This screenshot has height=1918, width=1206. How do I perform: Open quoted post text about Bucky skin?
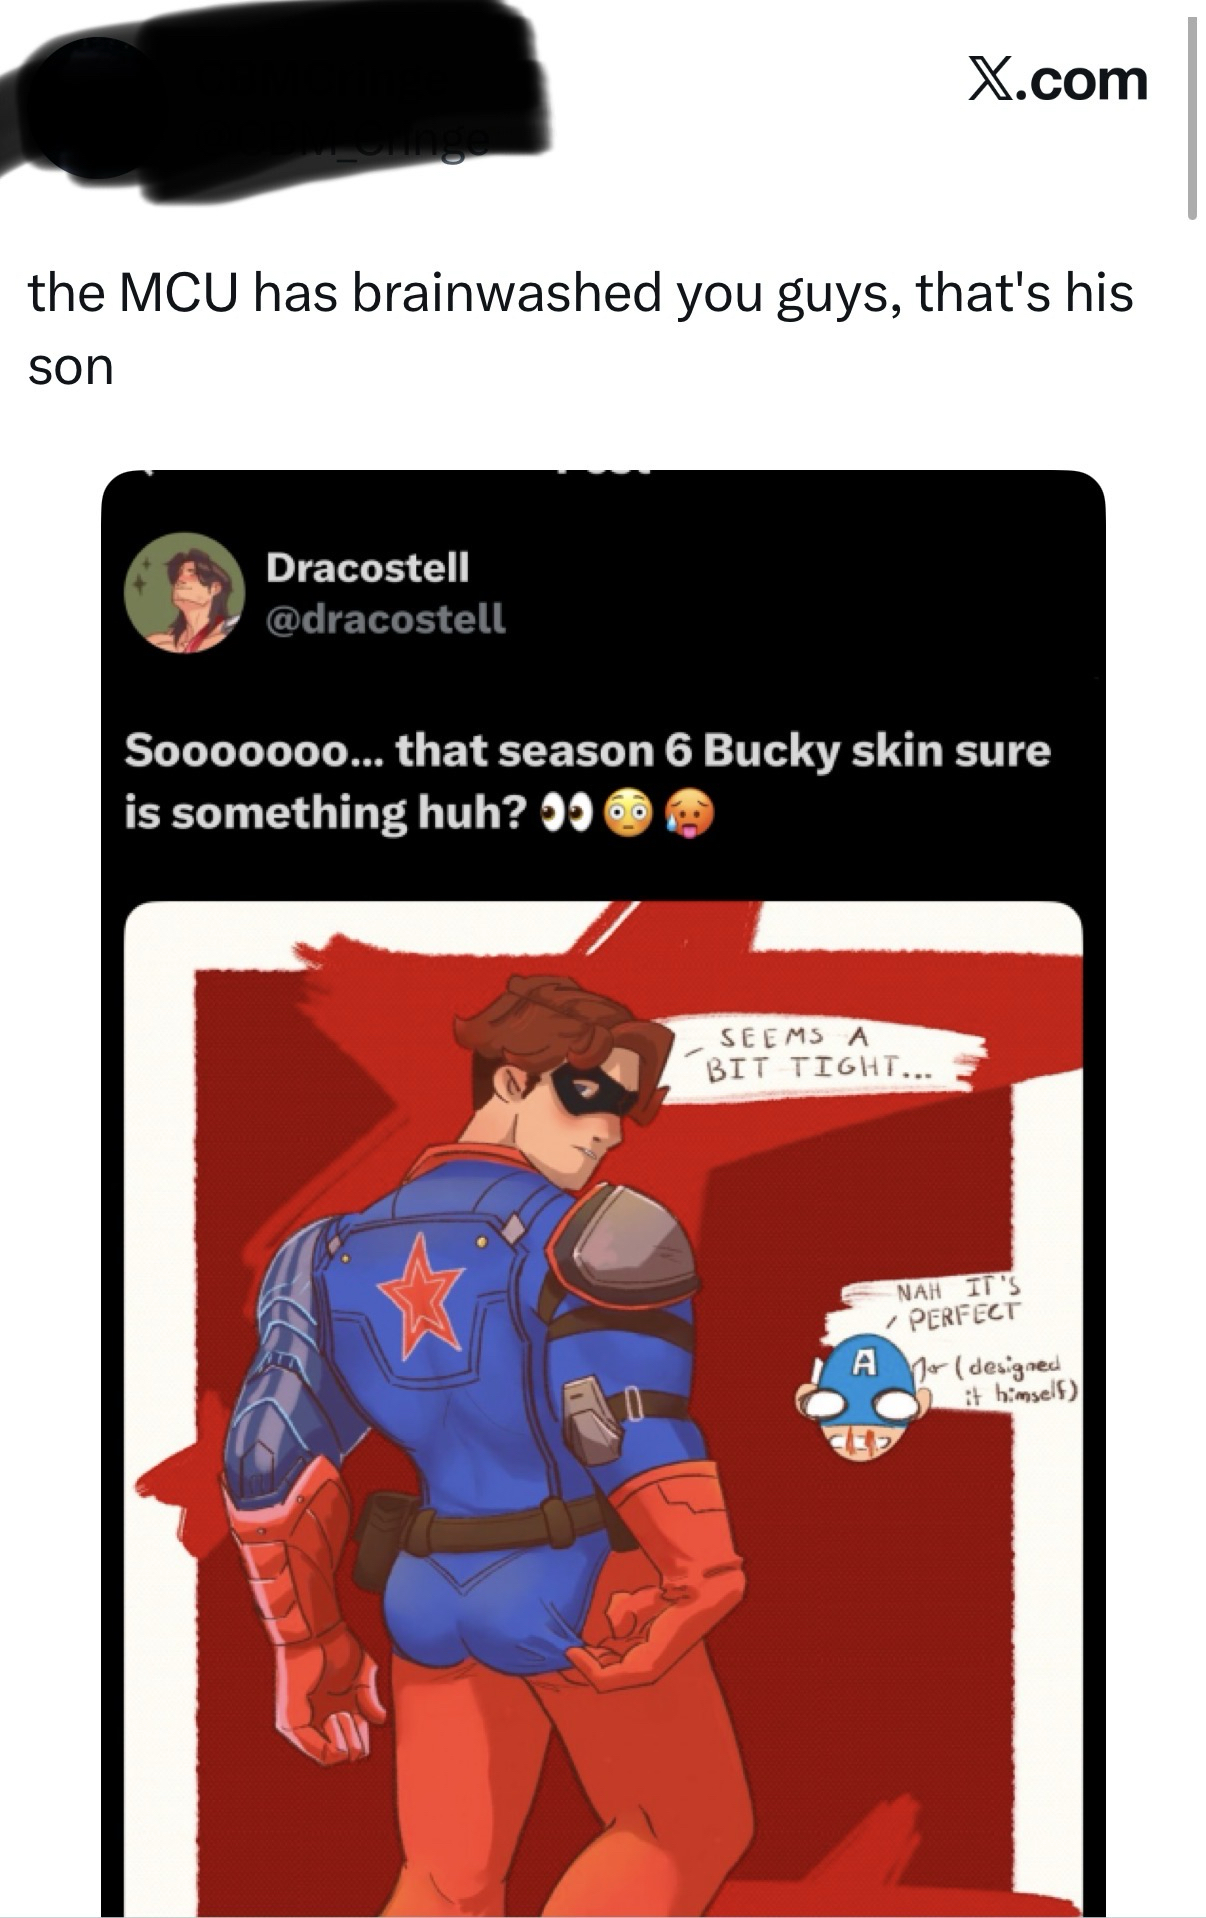587,780
